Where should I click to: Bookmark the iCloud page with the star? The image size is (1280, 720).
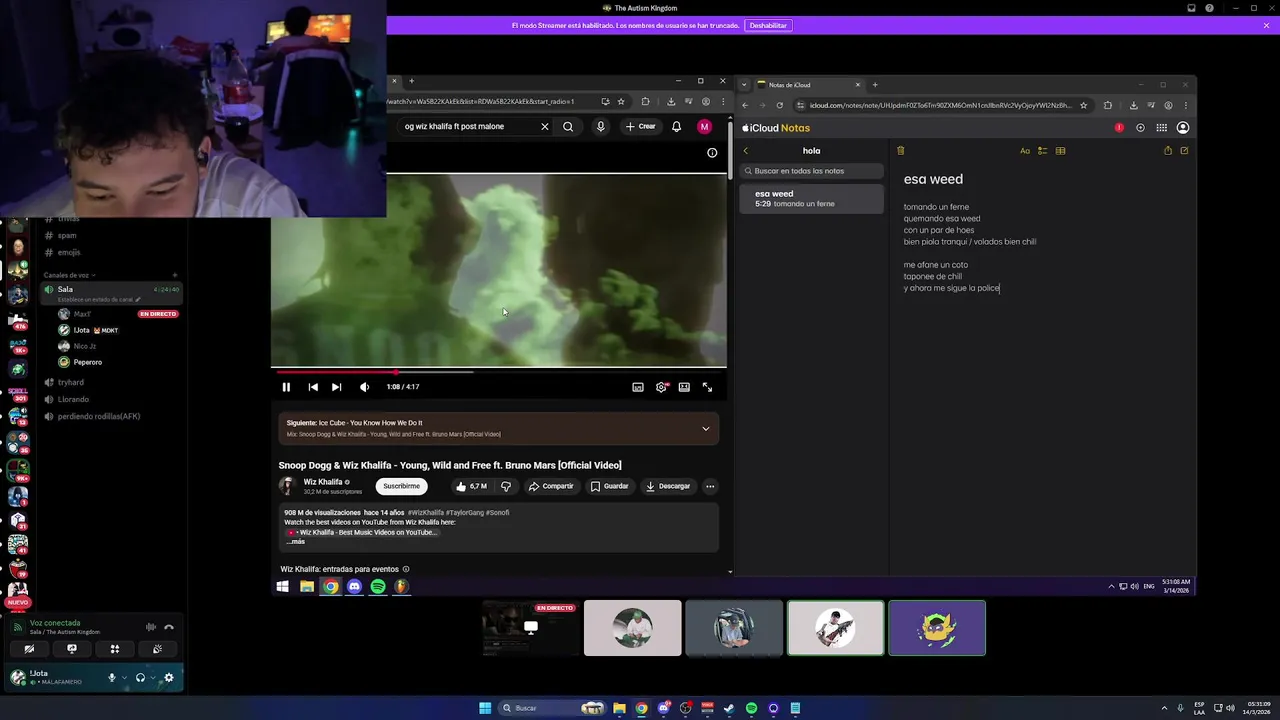[x=1083, y=105]
